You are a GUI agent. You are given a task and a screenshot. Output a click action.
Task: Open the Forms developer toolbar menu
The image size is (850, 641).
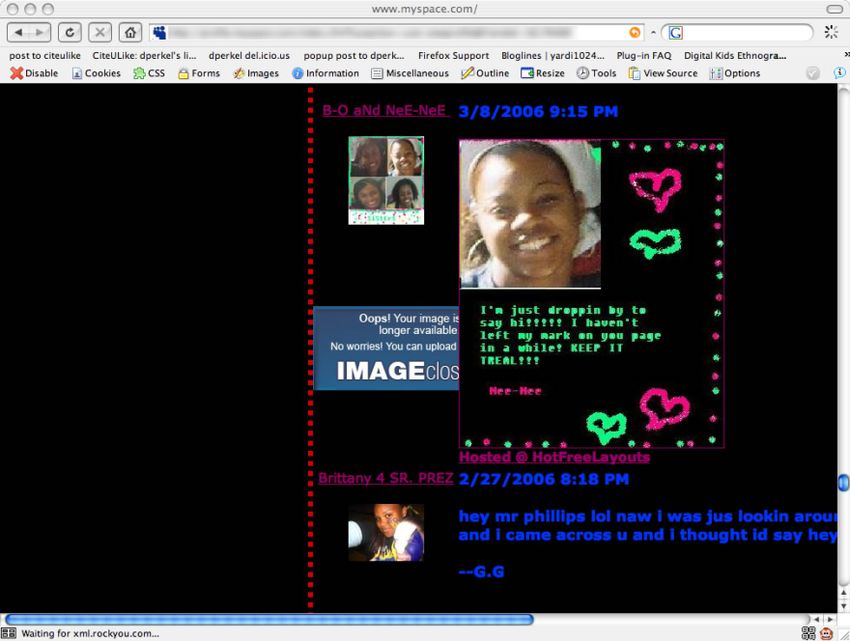tap(199, 73)
